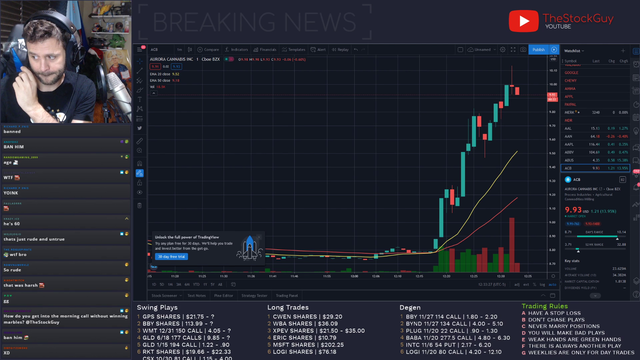This screenshot has height=360, width=640.
Task: Toggle hide all drawings eye icon
Action: tap(140, 192)
